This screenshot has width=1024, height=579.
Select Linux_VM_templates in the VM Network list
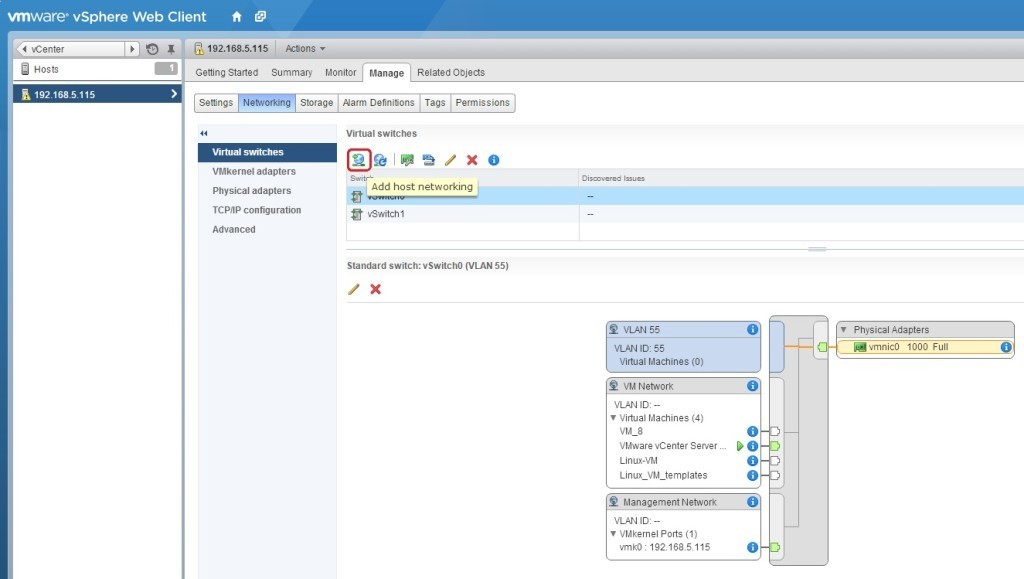[x=663, y=476]
